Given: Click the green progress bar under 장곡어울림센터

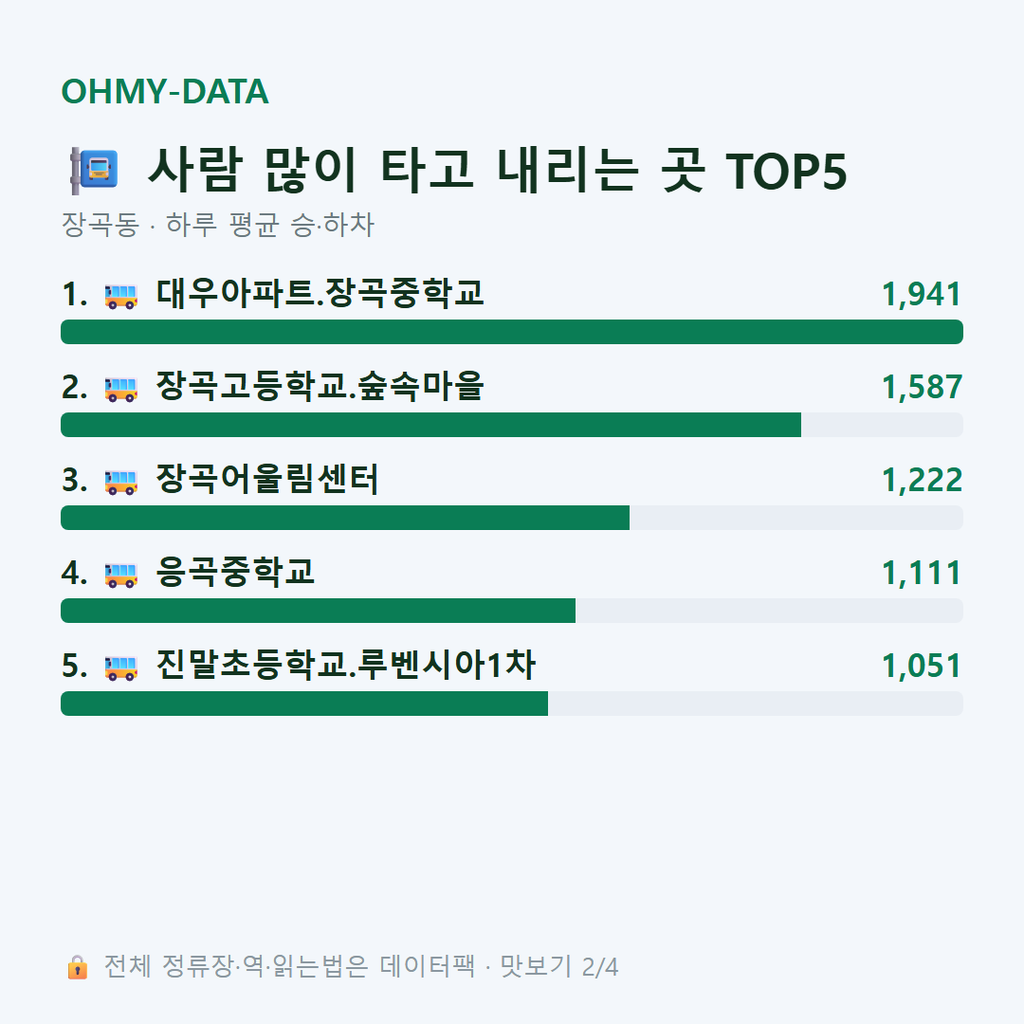Looking at the screenshot, I should click(x=345, y=518).
